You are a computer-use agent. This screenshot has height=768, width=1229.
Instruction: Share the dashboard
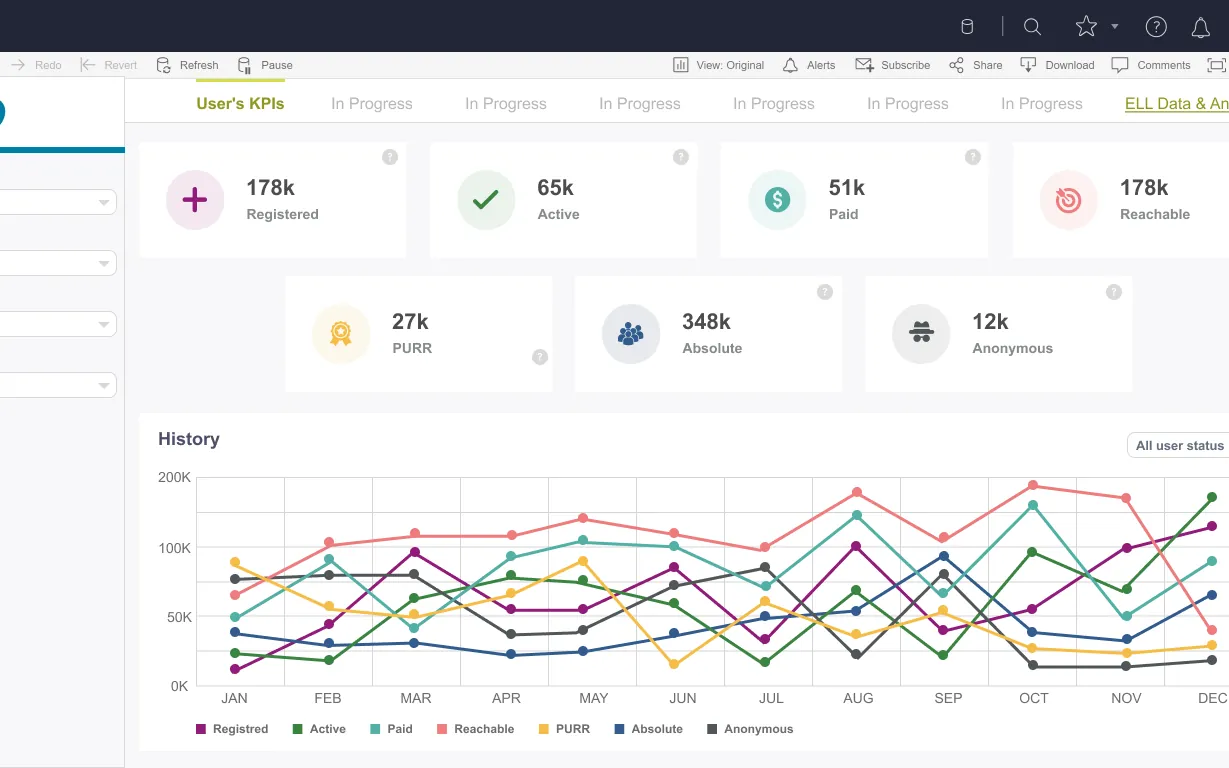975,65
